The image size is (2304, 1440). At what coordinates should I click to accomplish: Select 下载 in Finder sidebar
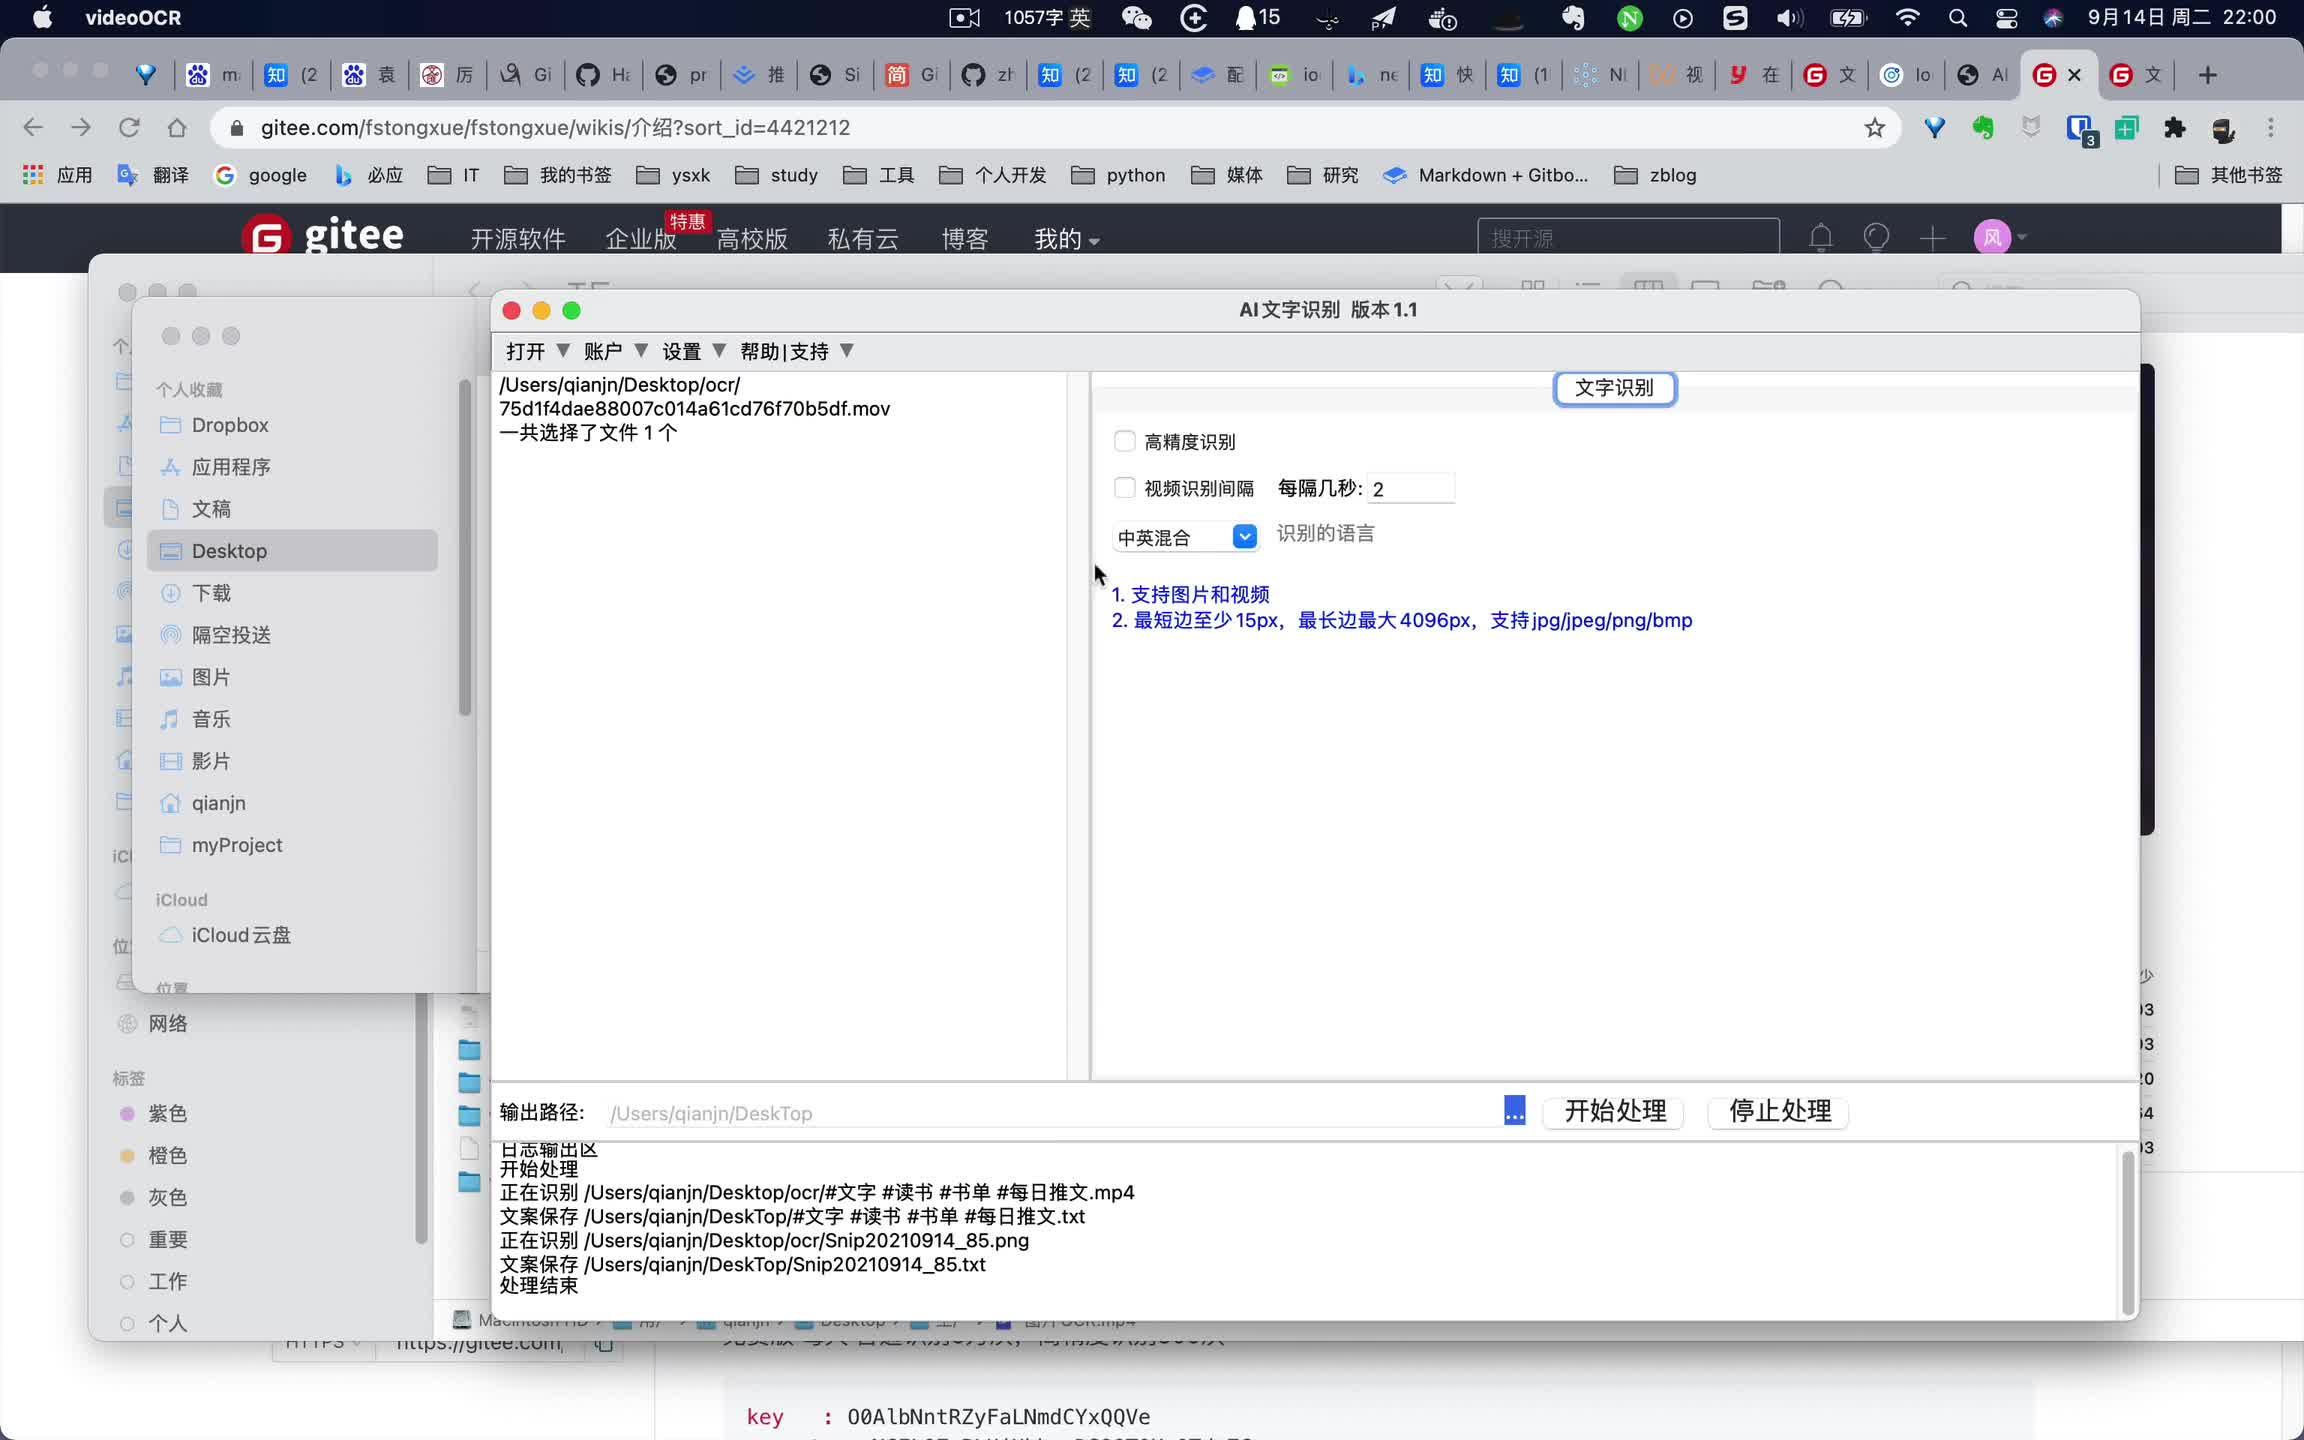[292, 593]
